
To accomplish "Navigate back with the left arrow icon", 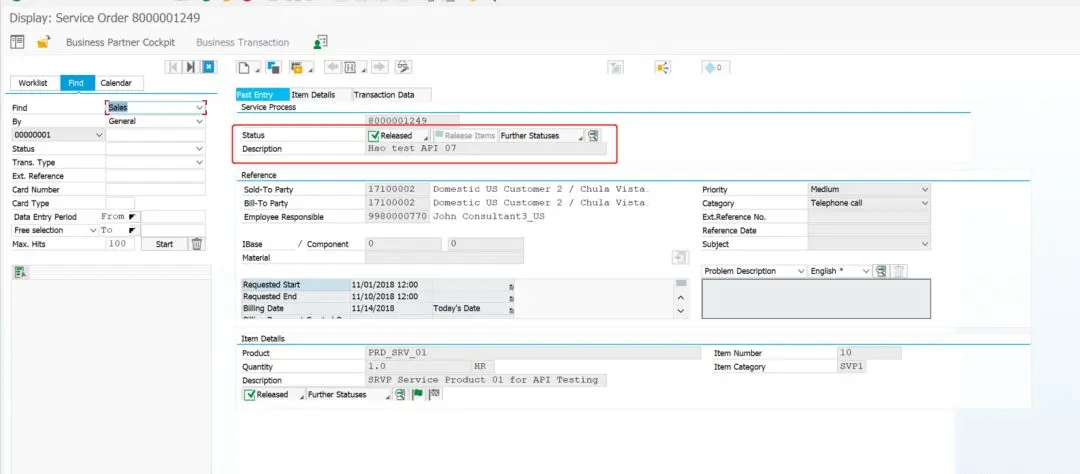I will point(333,67).
